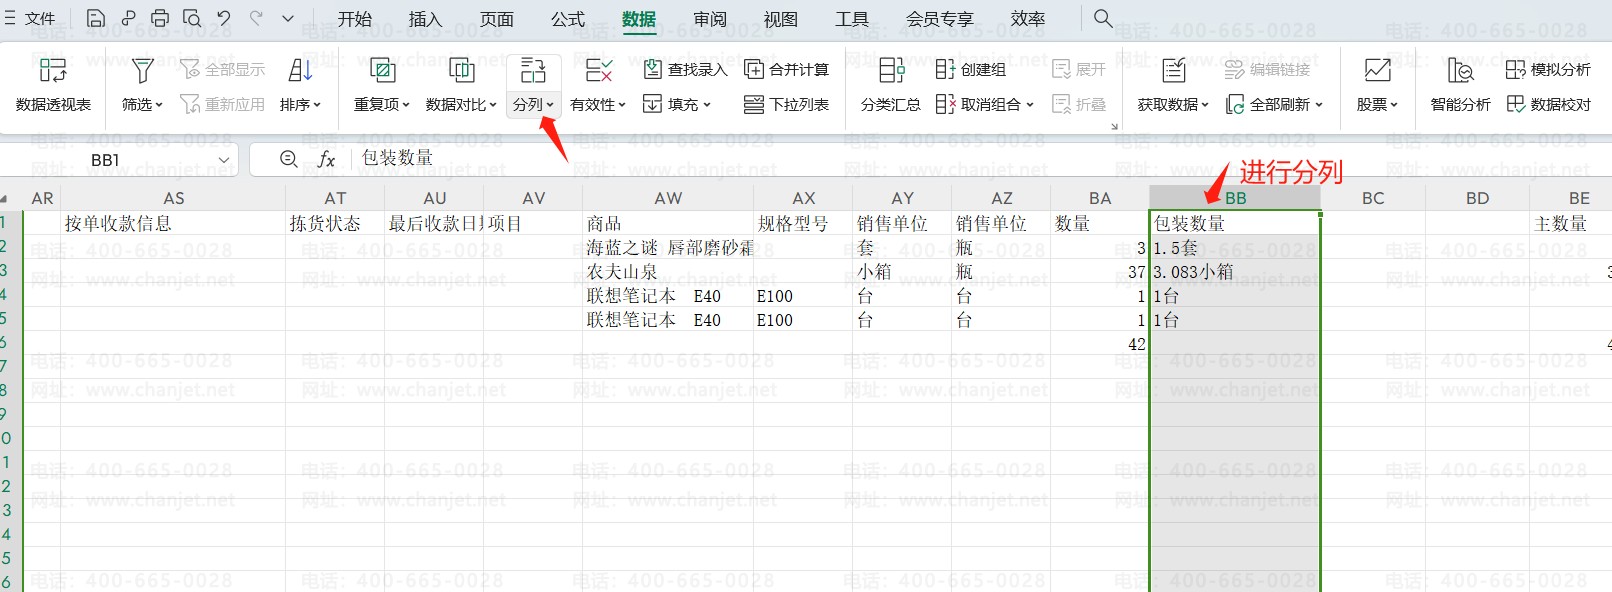Click the 分列 text-to-columns button
1612x592 pixels.
pyautogui.click(x=533, y=85)
